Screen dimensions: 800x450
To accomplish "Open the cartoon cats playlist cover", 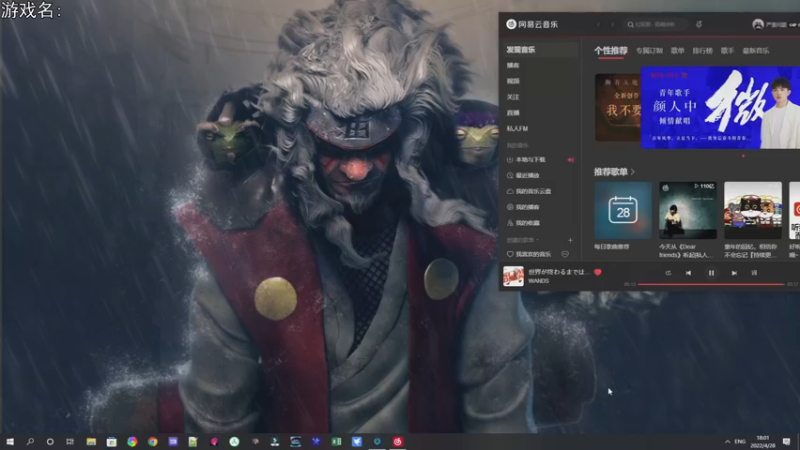I will (753, 210).
